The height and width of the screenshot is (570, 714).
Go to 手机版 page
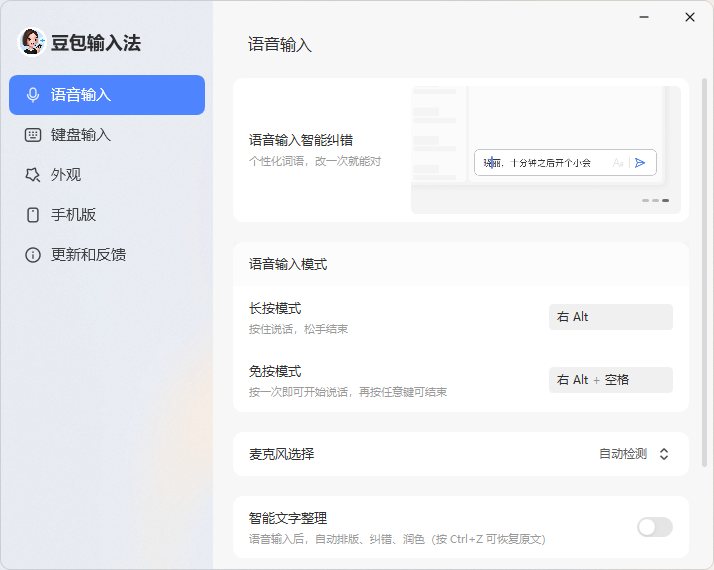(107, 214)
